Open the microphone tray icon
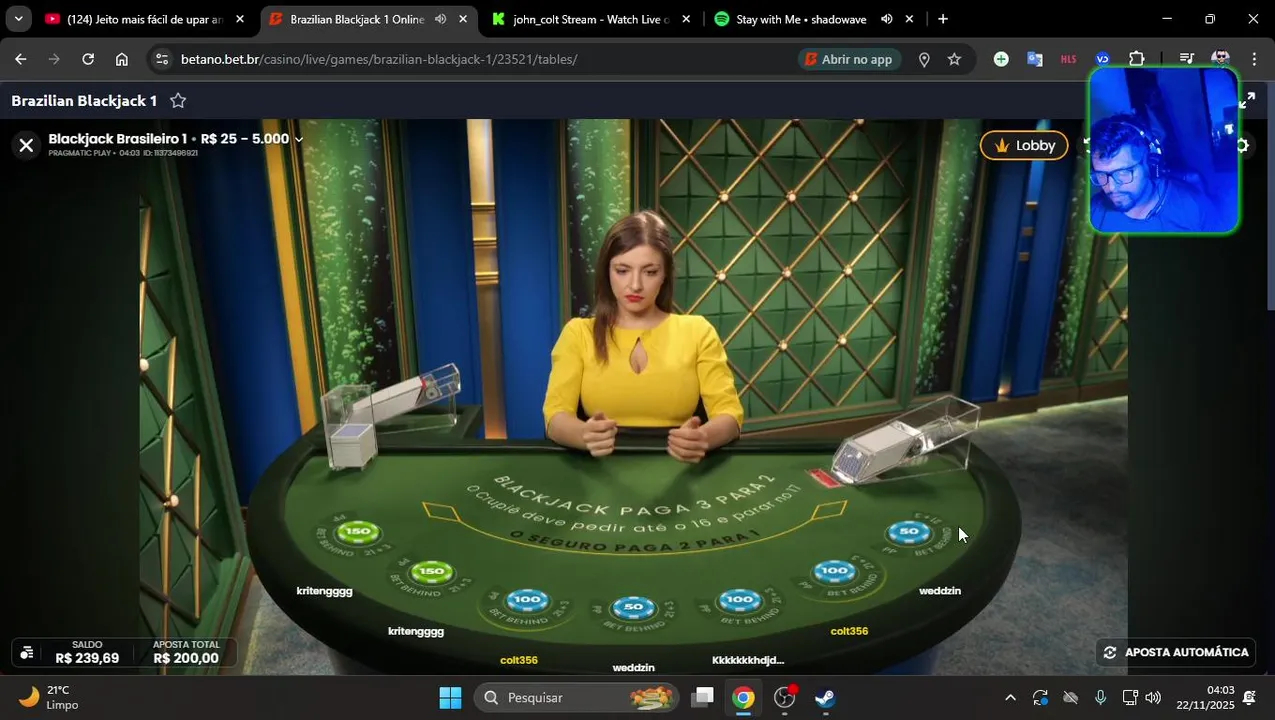The image size is (1275, 720). tap(1100, 697)
